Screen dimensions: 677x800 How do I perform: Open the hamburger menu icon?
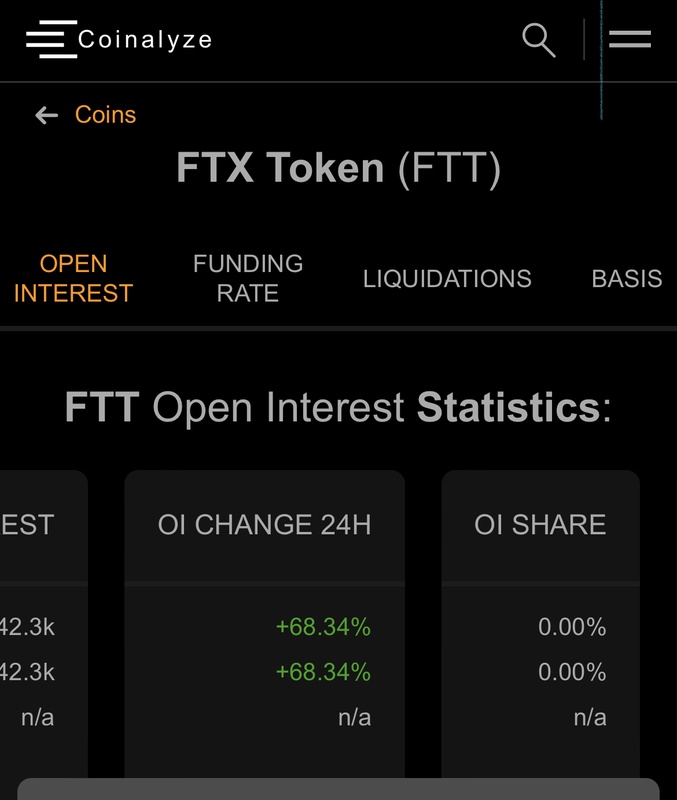[x=630, y=39]
